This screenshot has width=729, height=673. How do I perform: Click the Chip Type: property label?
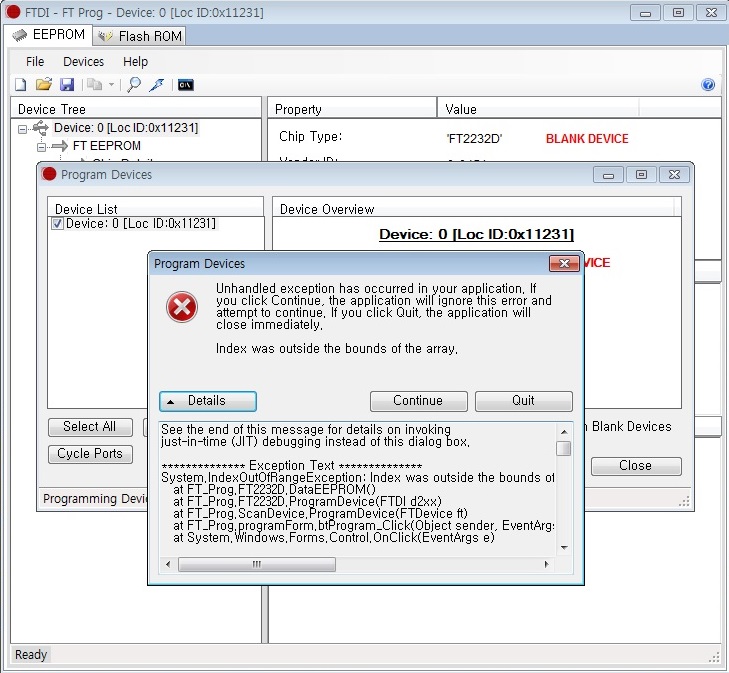311,137
